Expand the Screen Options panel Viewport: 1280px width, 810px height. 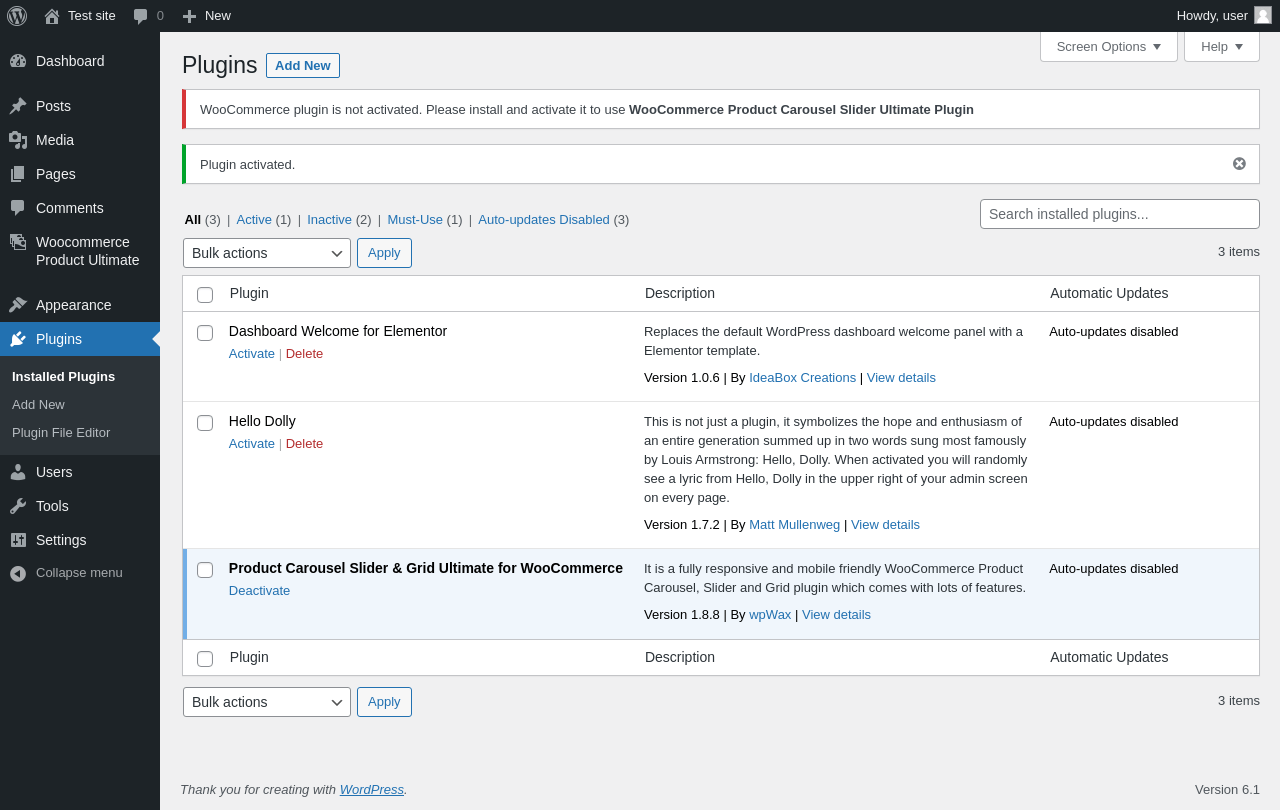1108,46
